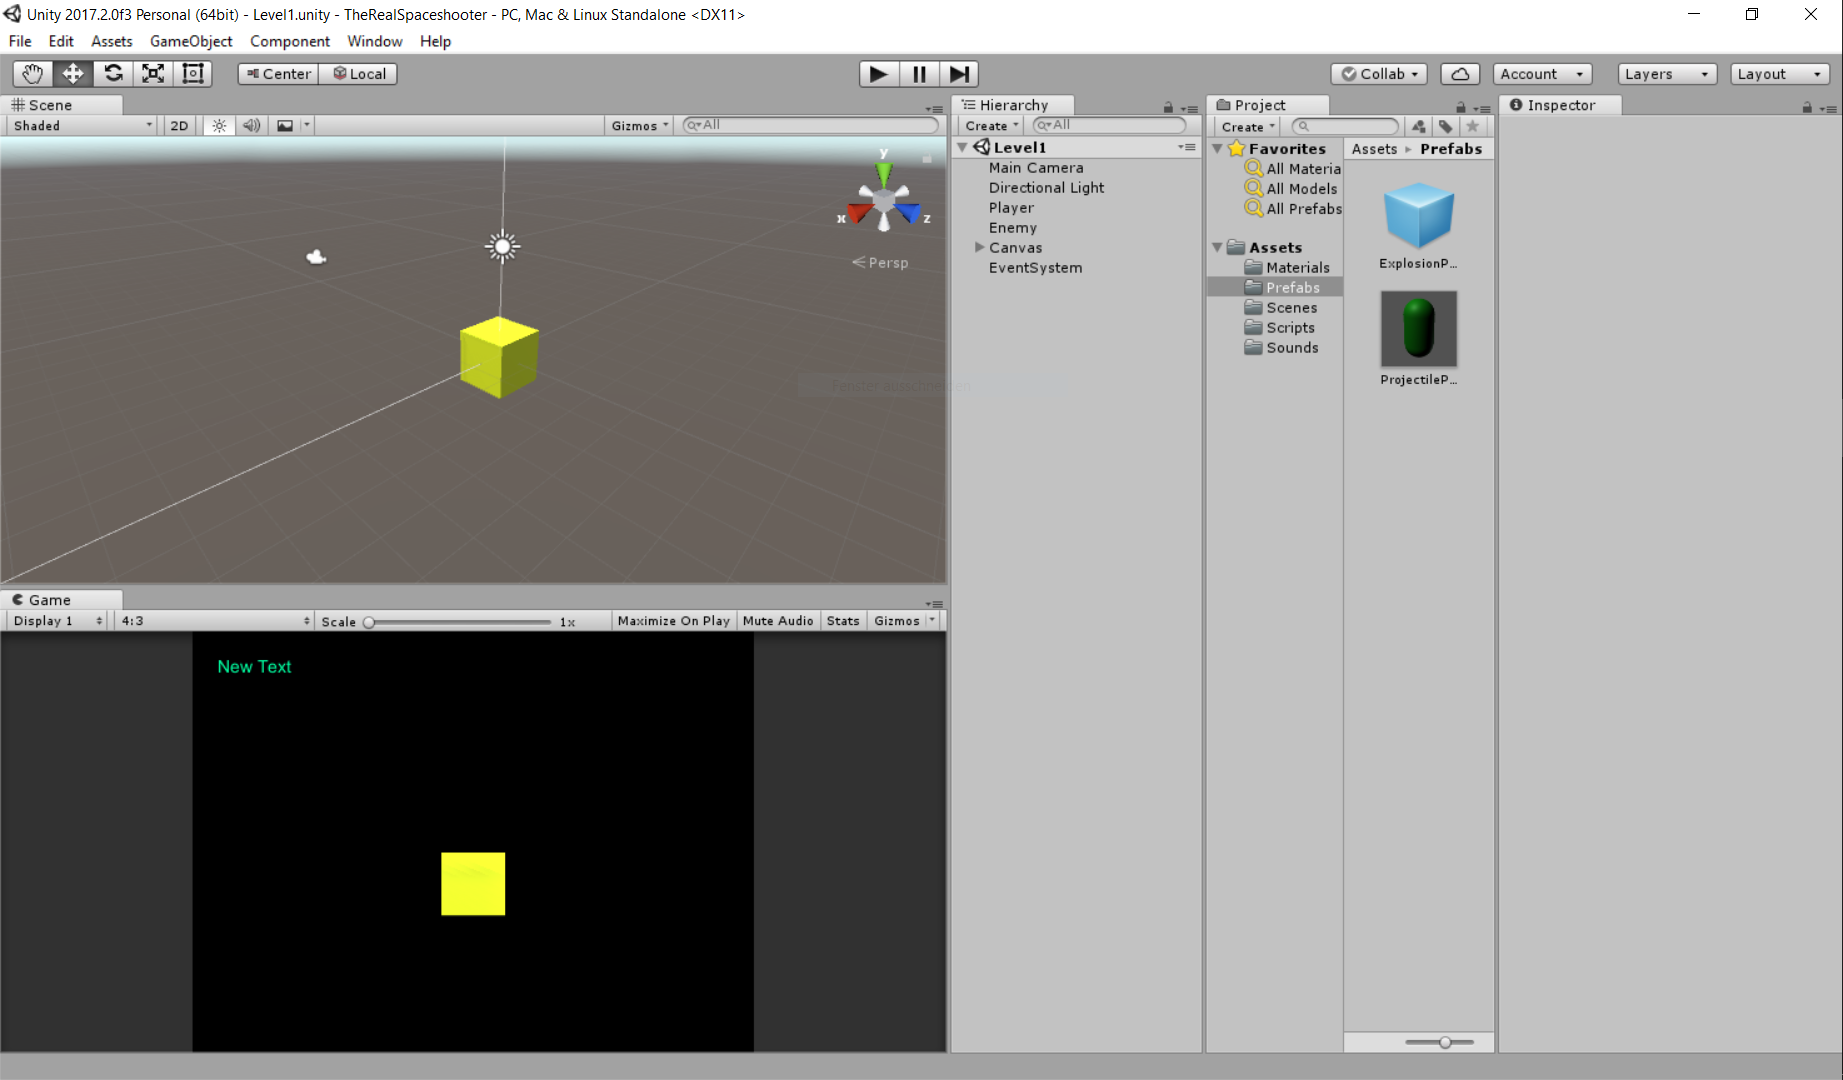
Task: Enable Maximize On Play
Action: tap(673, 621)
